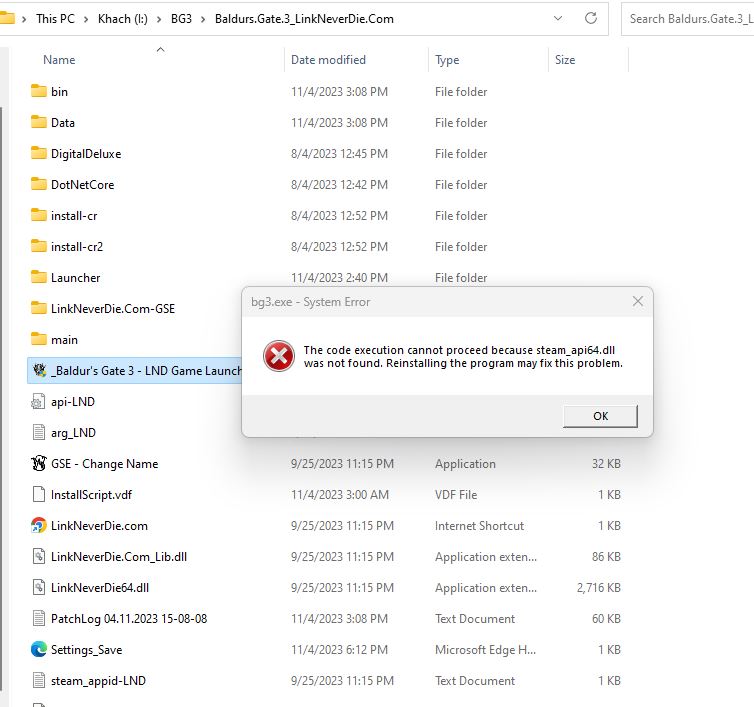This screenshot has height=707, width=754.
Task: Click the refresh button beside address bar
Action: tap(592, 18)
